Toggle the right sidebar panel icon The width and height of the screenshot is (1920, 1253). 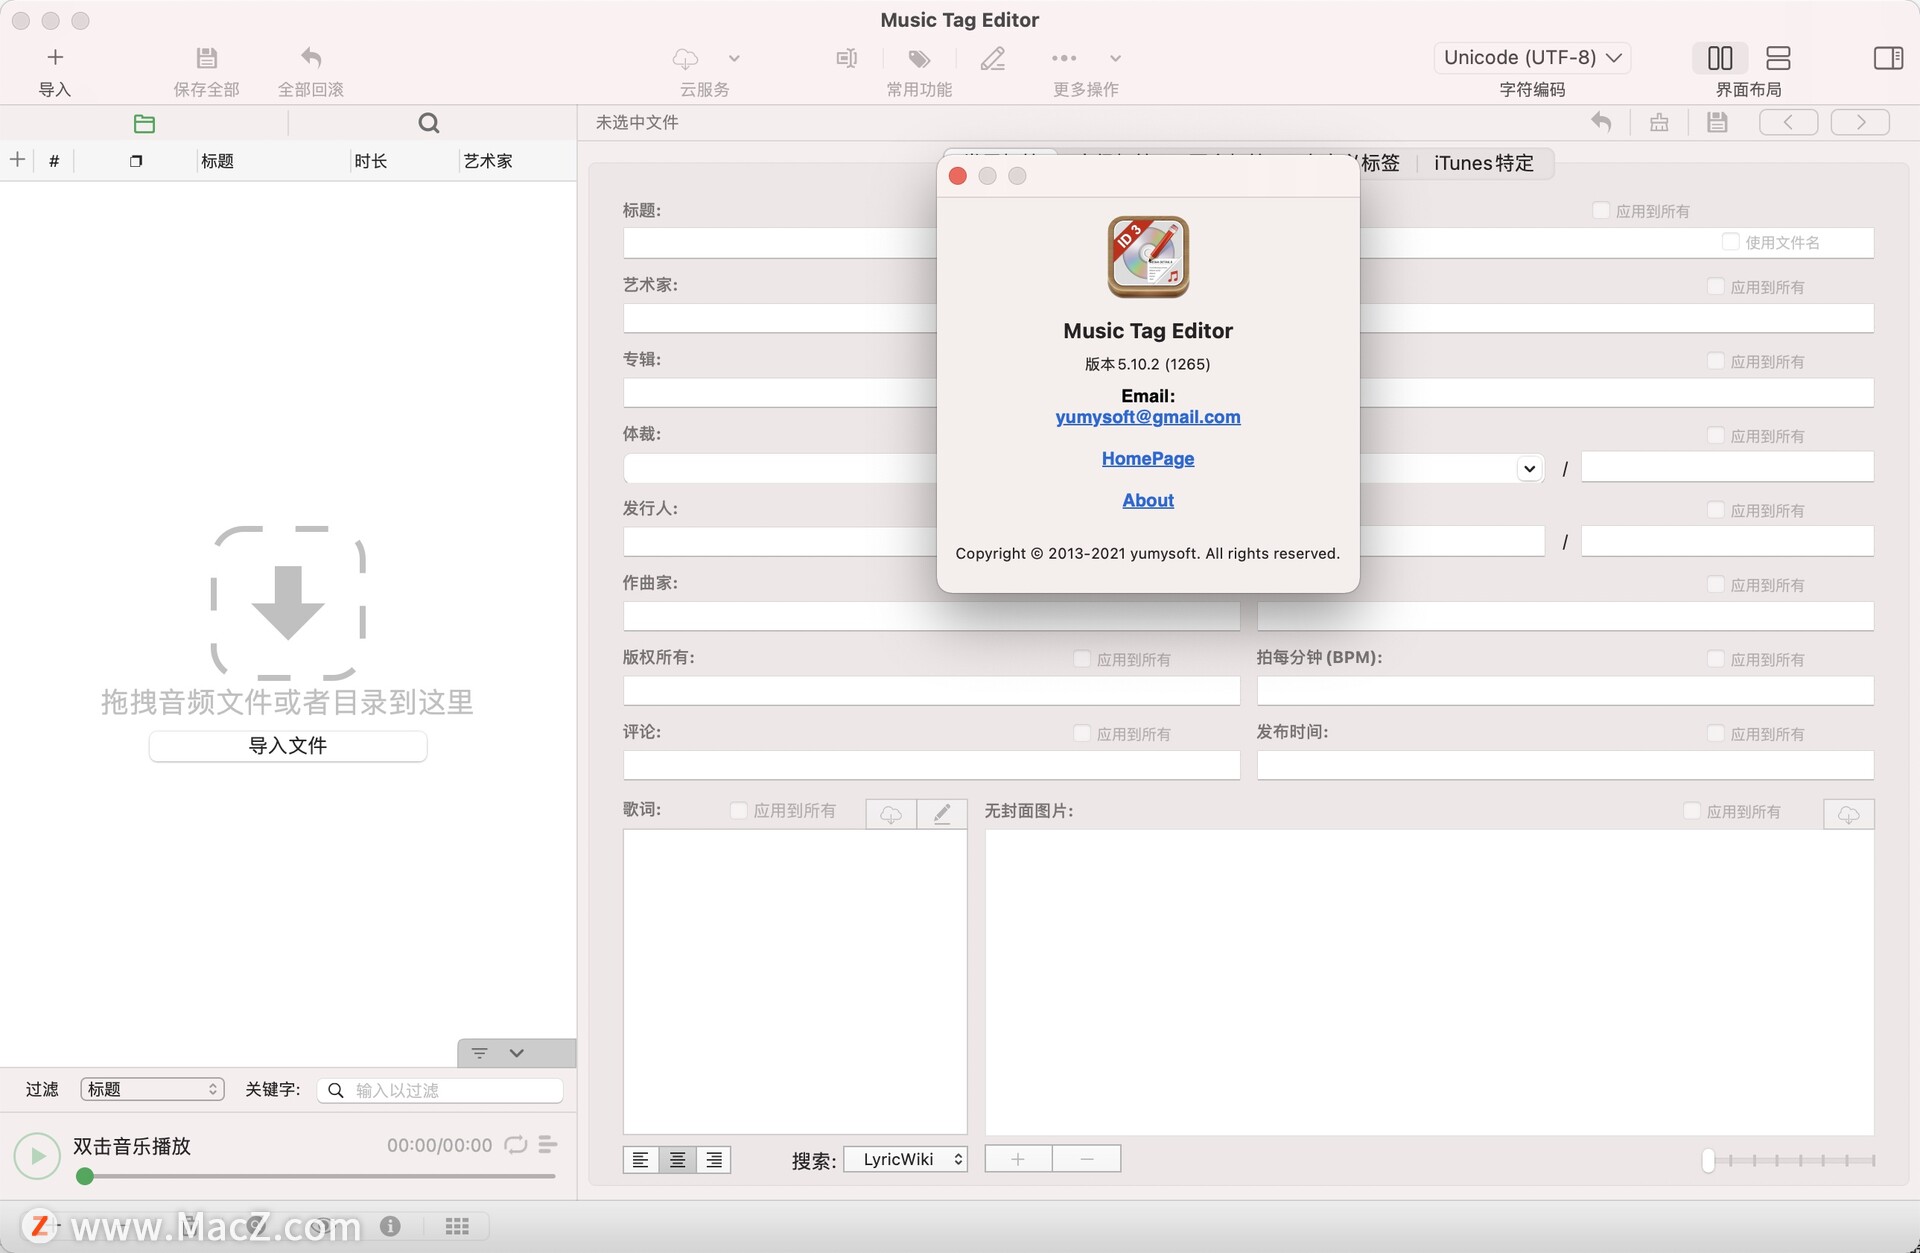1888,58
